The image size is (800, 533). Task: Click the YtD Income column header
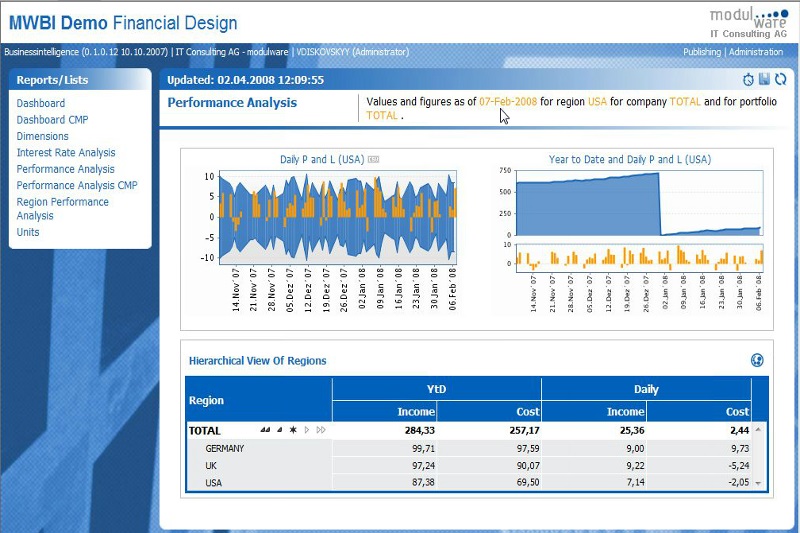(x=385, y=411)
